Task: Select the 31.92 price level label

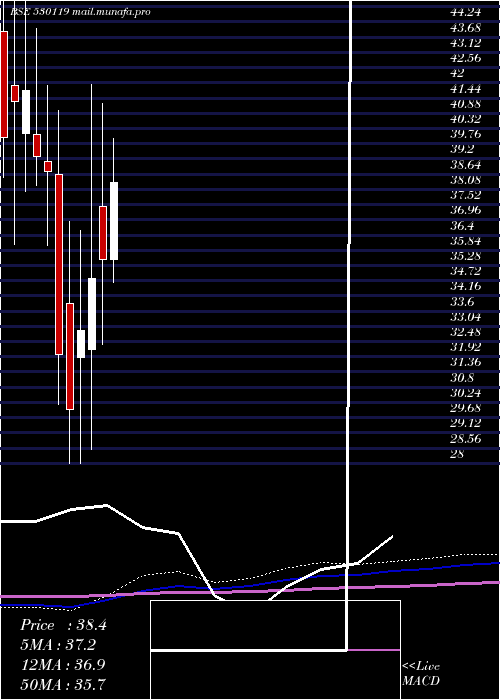Action: tap(466, 347)
